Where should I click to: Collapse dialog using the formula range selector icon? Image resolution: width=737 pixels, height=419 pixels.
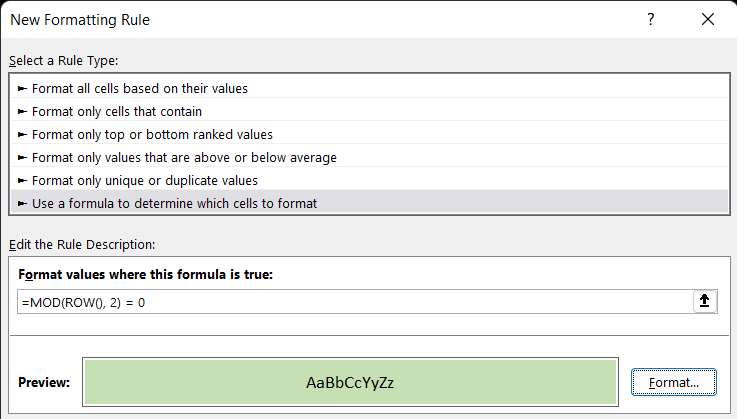(704, 301)
